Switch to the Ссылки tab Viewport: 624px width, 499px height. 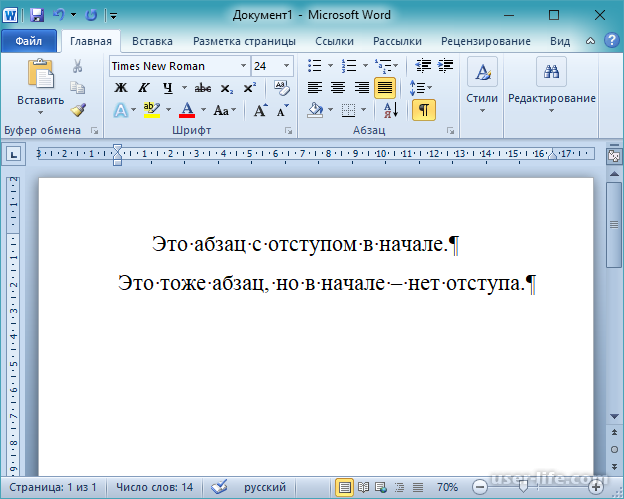334,41
